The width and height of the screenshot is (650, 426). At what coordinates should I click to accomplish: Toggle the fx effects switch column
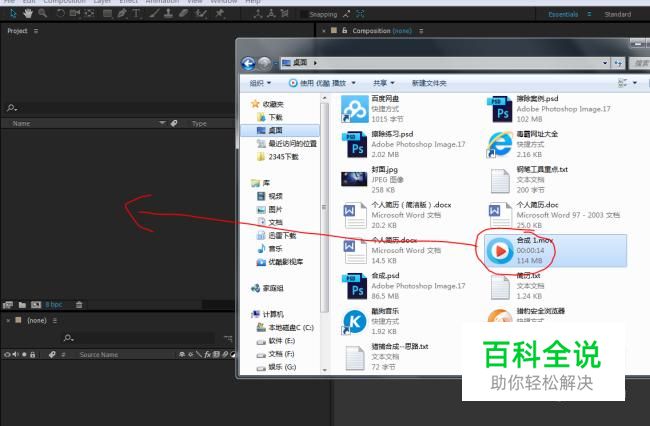(207, 355)
